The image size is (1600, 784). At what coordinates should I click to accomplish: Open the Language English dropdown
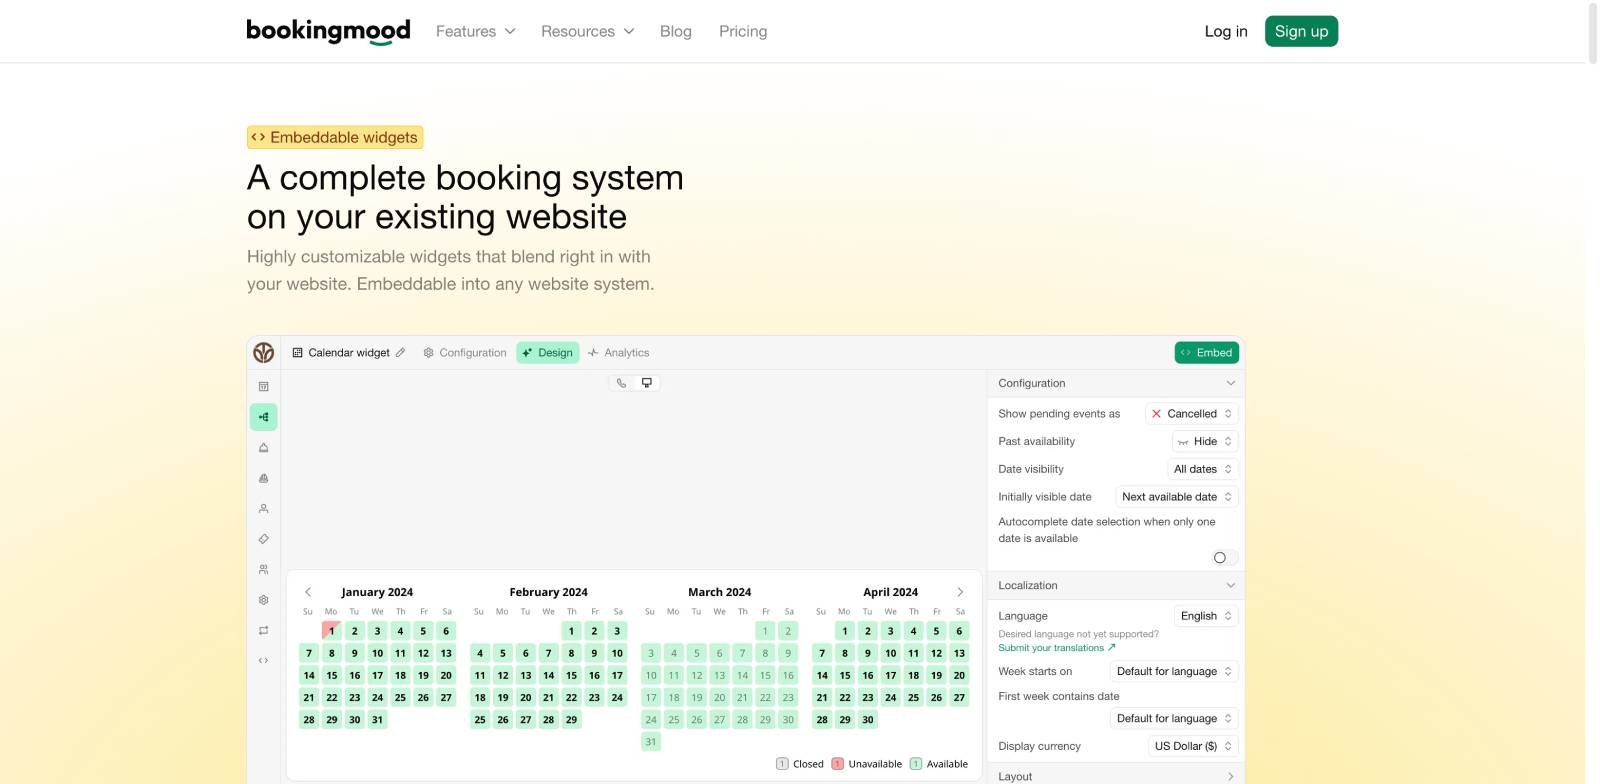(1206, 616)
